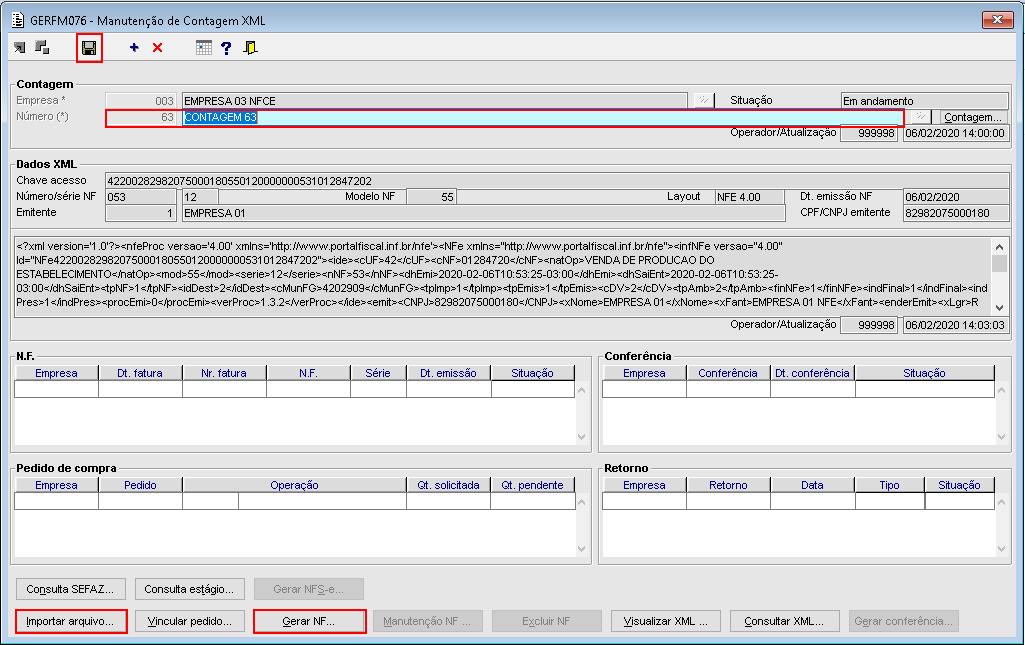Sort N.F. grid by Dt. emissão header
1025x645 pixels.
(448, 373)
